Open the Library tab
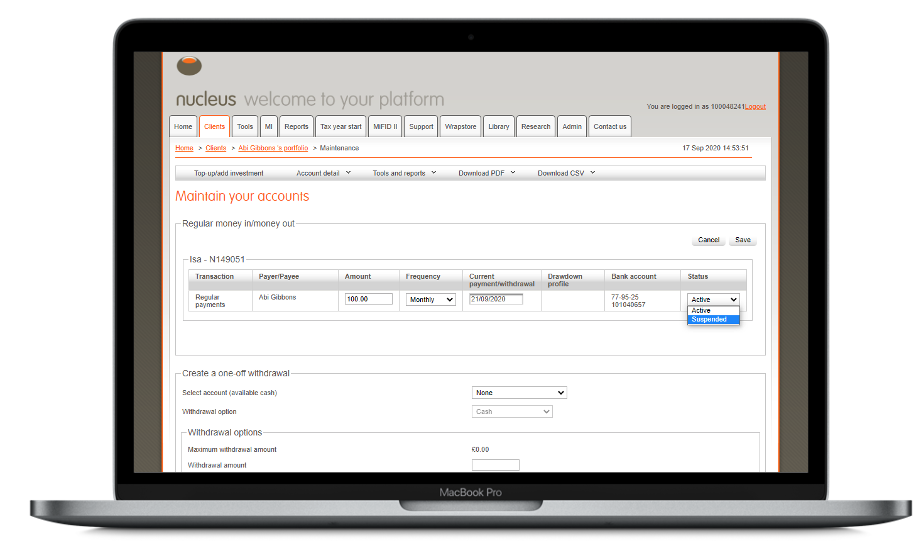Screen dimensions: 922x543 pyautogui.click(x=499, y=126)
